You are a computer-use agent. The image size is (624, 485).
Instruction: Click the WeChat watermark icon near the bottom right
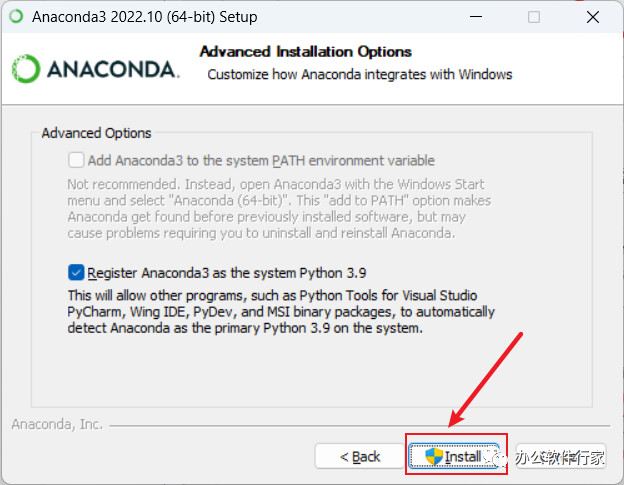[498, 458]
